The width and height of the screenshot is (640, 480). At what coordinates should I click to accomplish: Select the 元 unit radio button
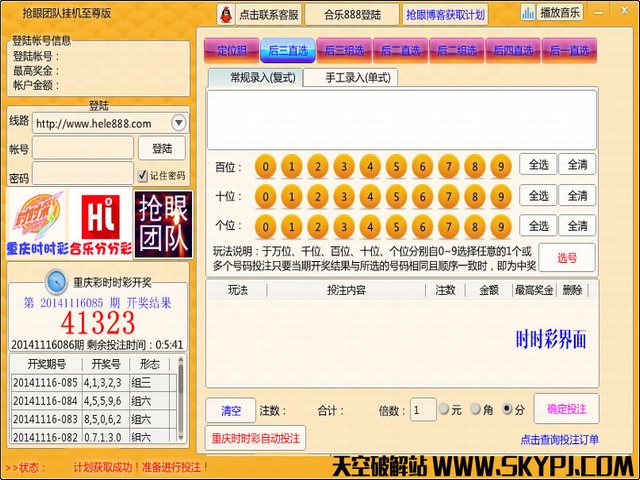coord(443,409)
